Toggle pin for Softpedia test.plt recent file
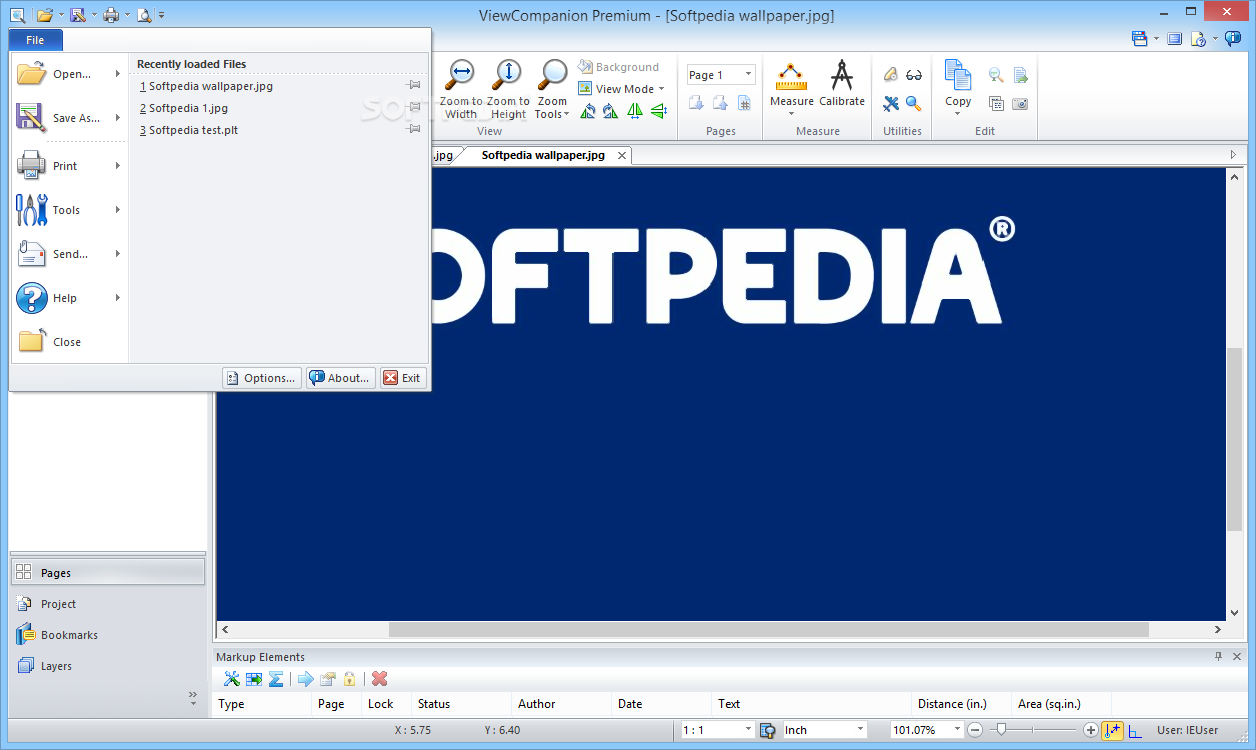 [x=413, y=130]
